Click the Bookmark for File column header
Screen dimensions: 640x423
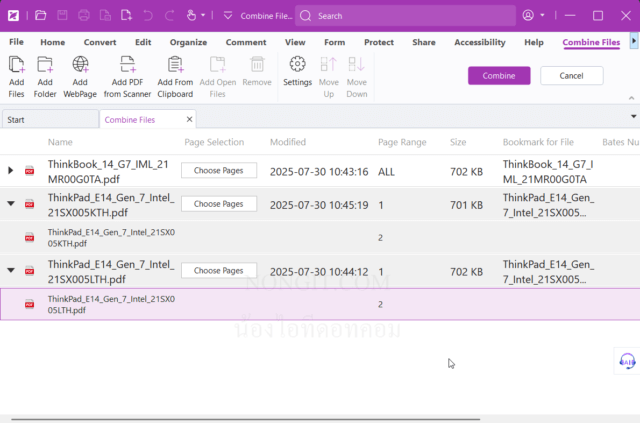[538, 142]
